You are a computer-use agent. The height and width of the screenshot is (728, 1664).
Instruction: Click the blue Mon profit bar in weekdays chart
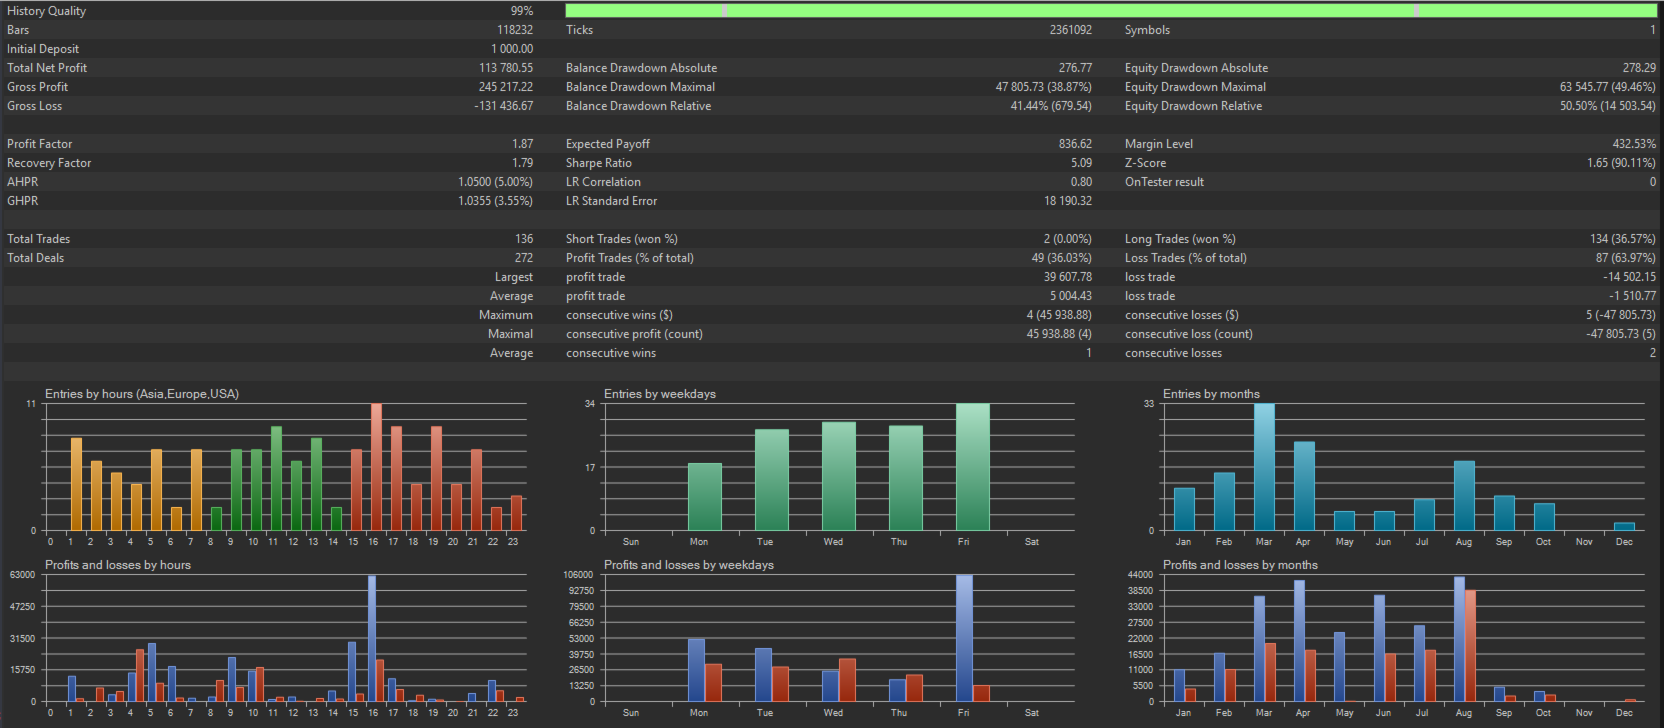[696, 670]
